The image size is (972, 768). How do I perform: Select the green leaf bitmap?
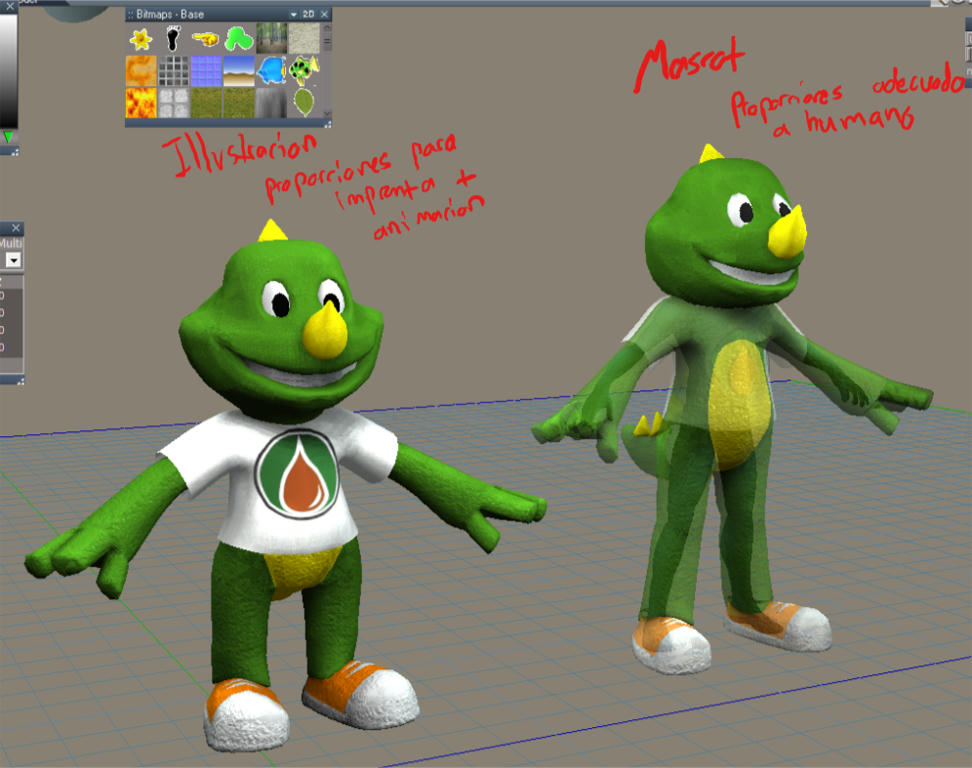(304, 103)
